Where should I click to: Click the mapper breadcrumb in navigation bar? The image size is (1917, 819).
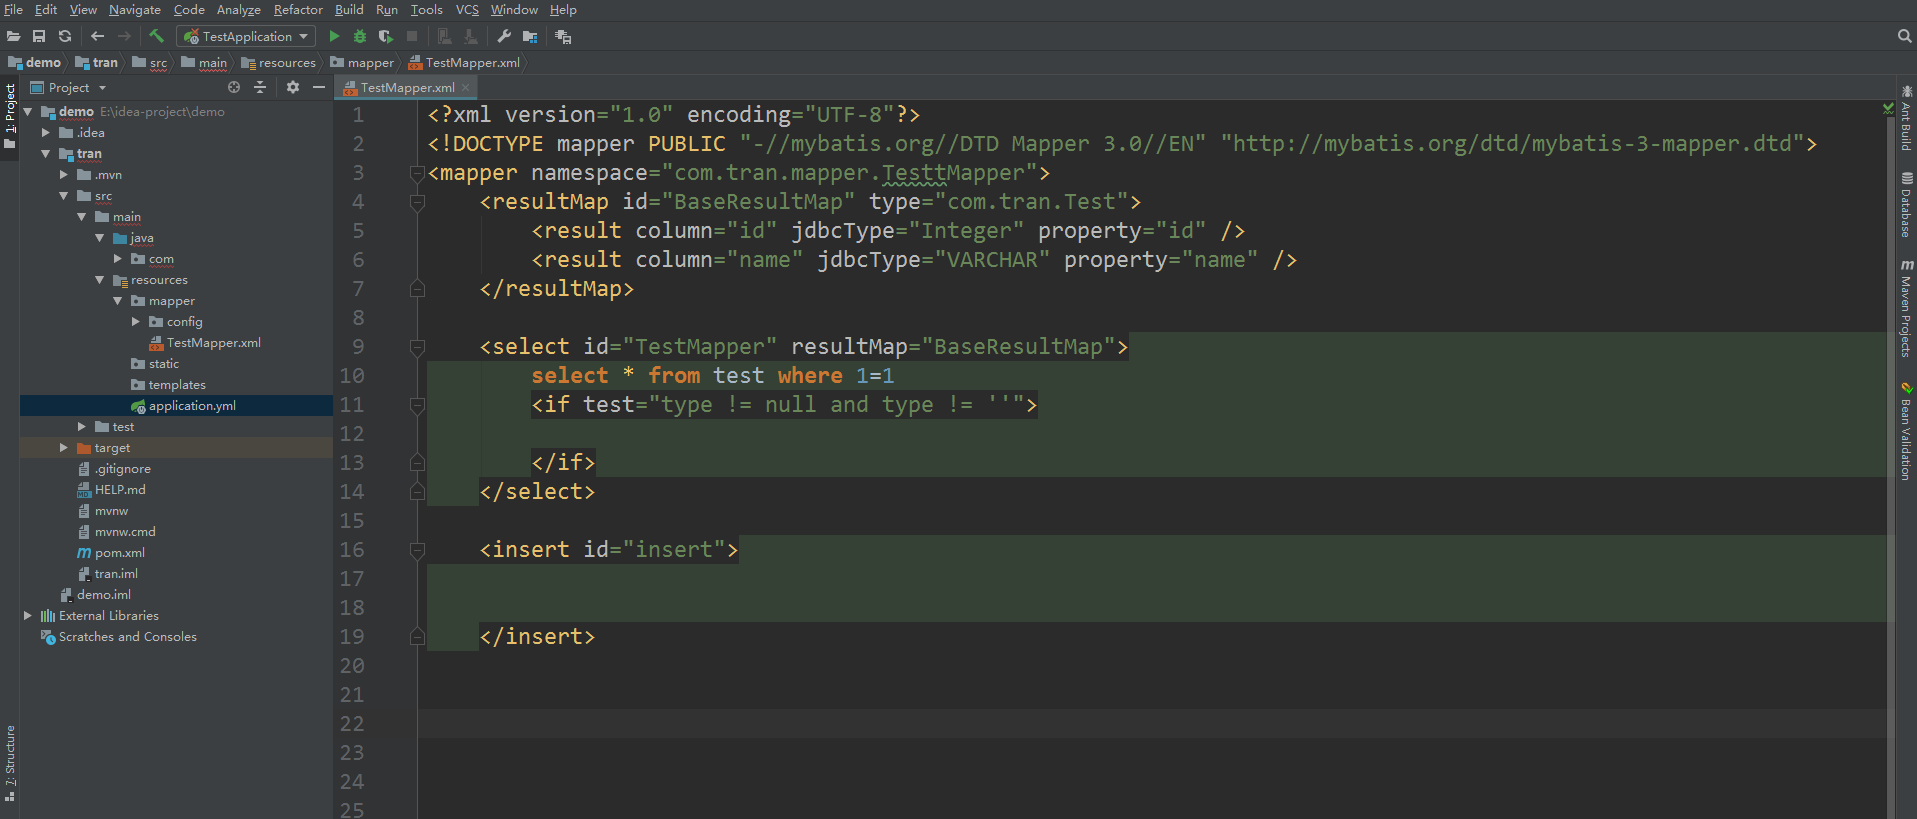pos(362,62)
